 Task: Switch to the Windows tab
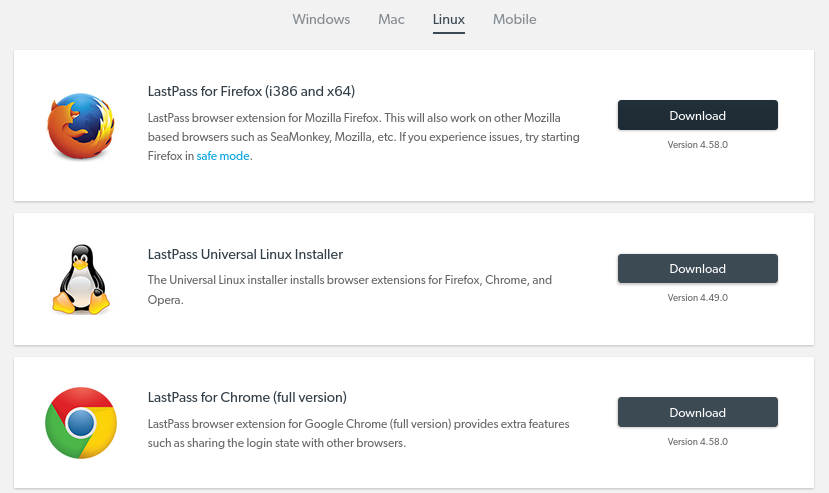321,19
